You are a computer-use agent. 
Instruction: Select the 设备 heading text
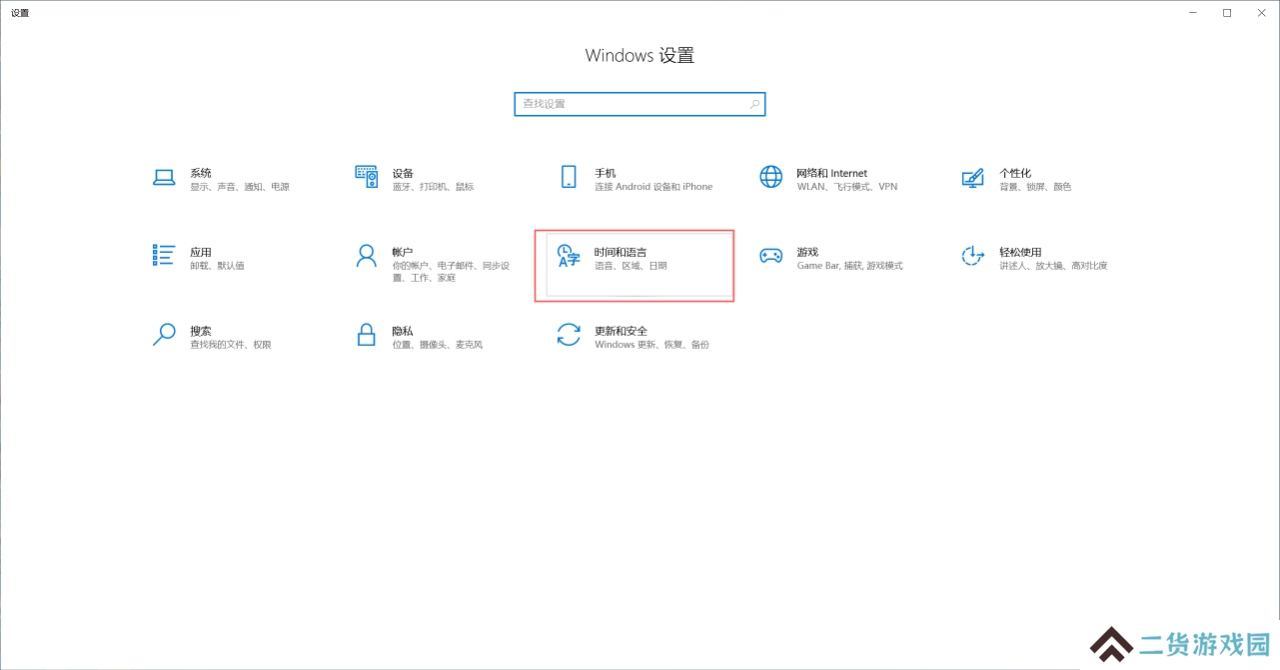(x=403, y=173)
